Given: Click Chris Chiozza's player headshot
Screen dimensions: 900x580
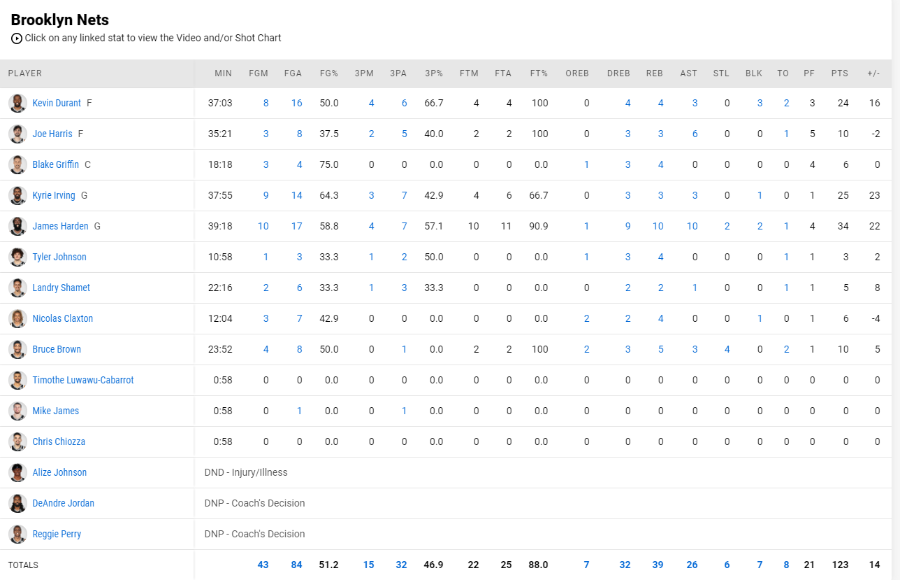Looking at the screenshot, I should pos(18,442).
